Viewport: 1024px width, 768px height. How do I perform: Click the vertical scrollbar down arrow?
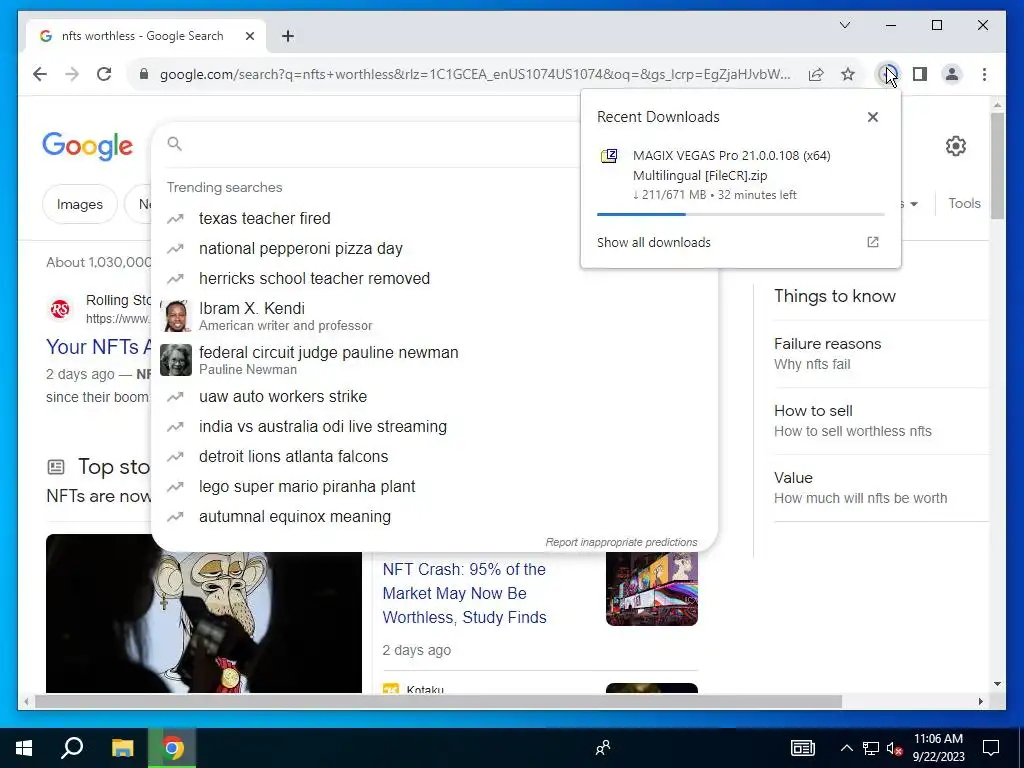[x=997, y=684]
